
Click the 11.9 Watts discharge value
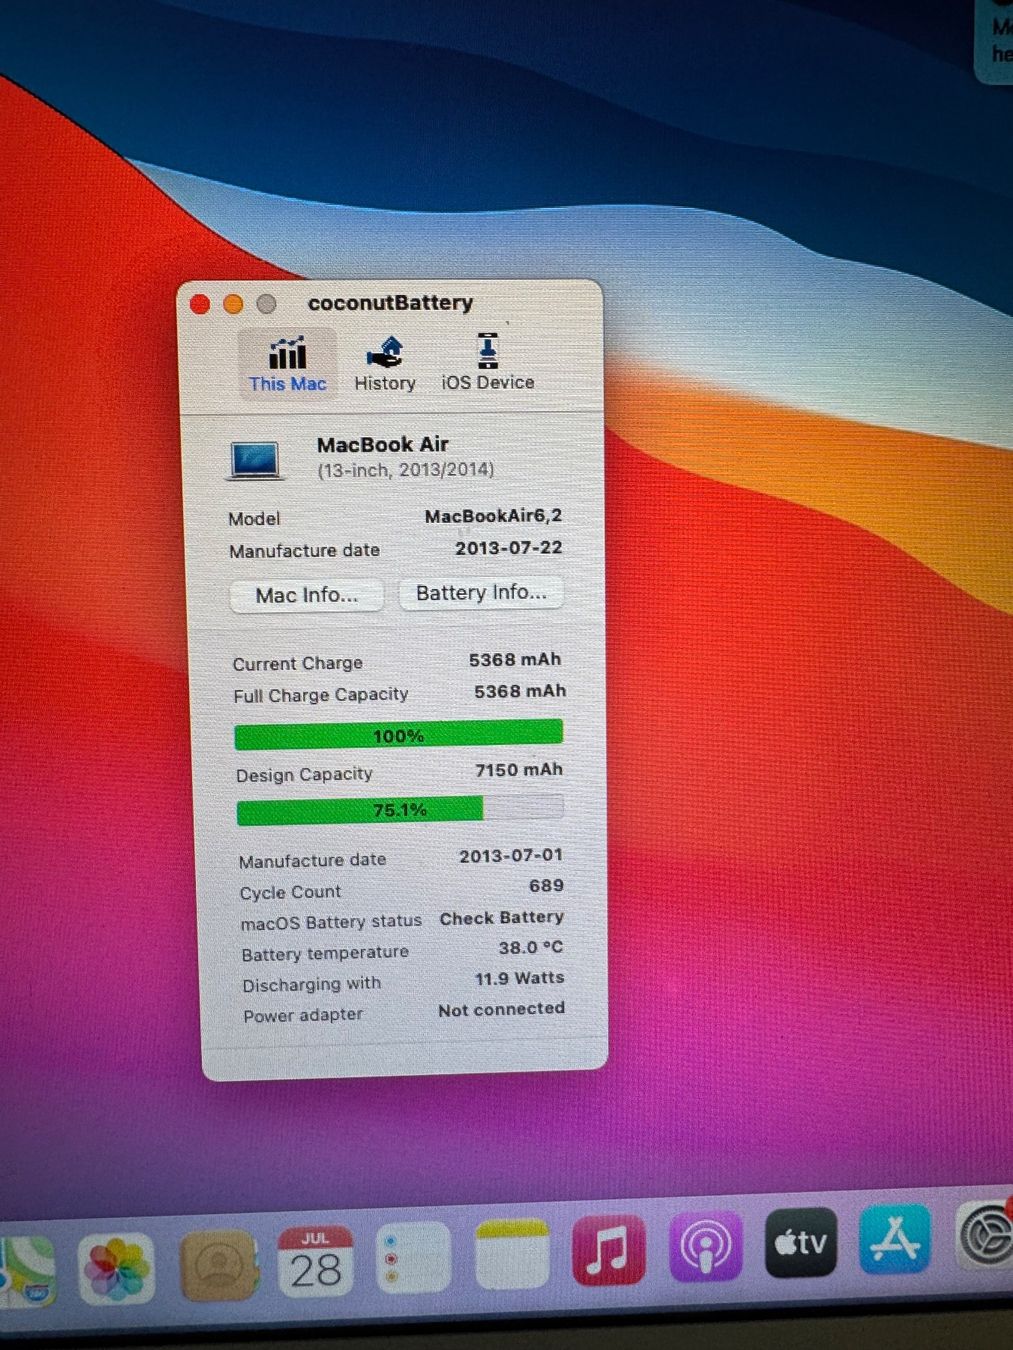coord(519,978)
